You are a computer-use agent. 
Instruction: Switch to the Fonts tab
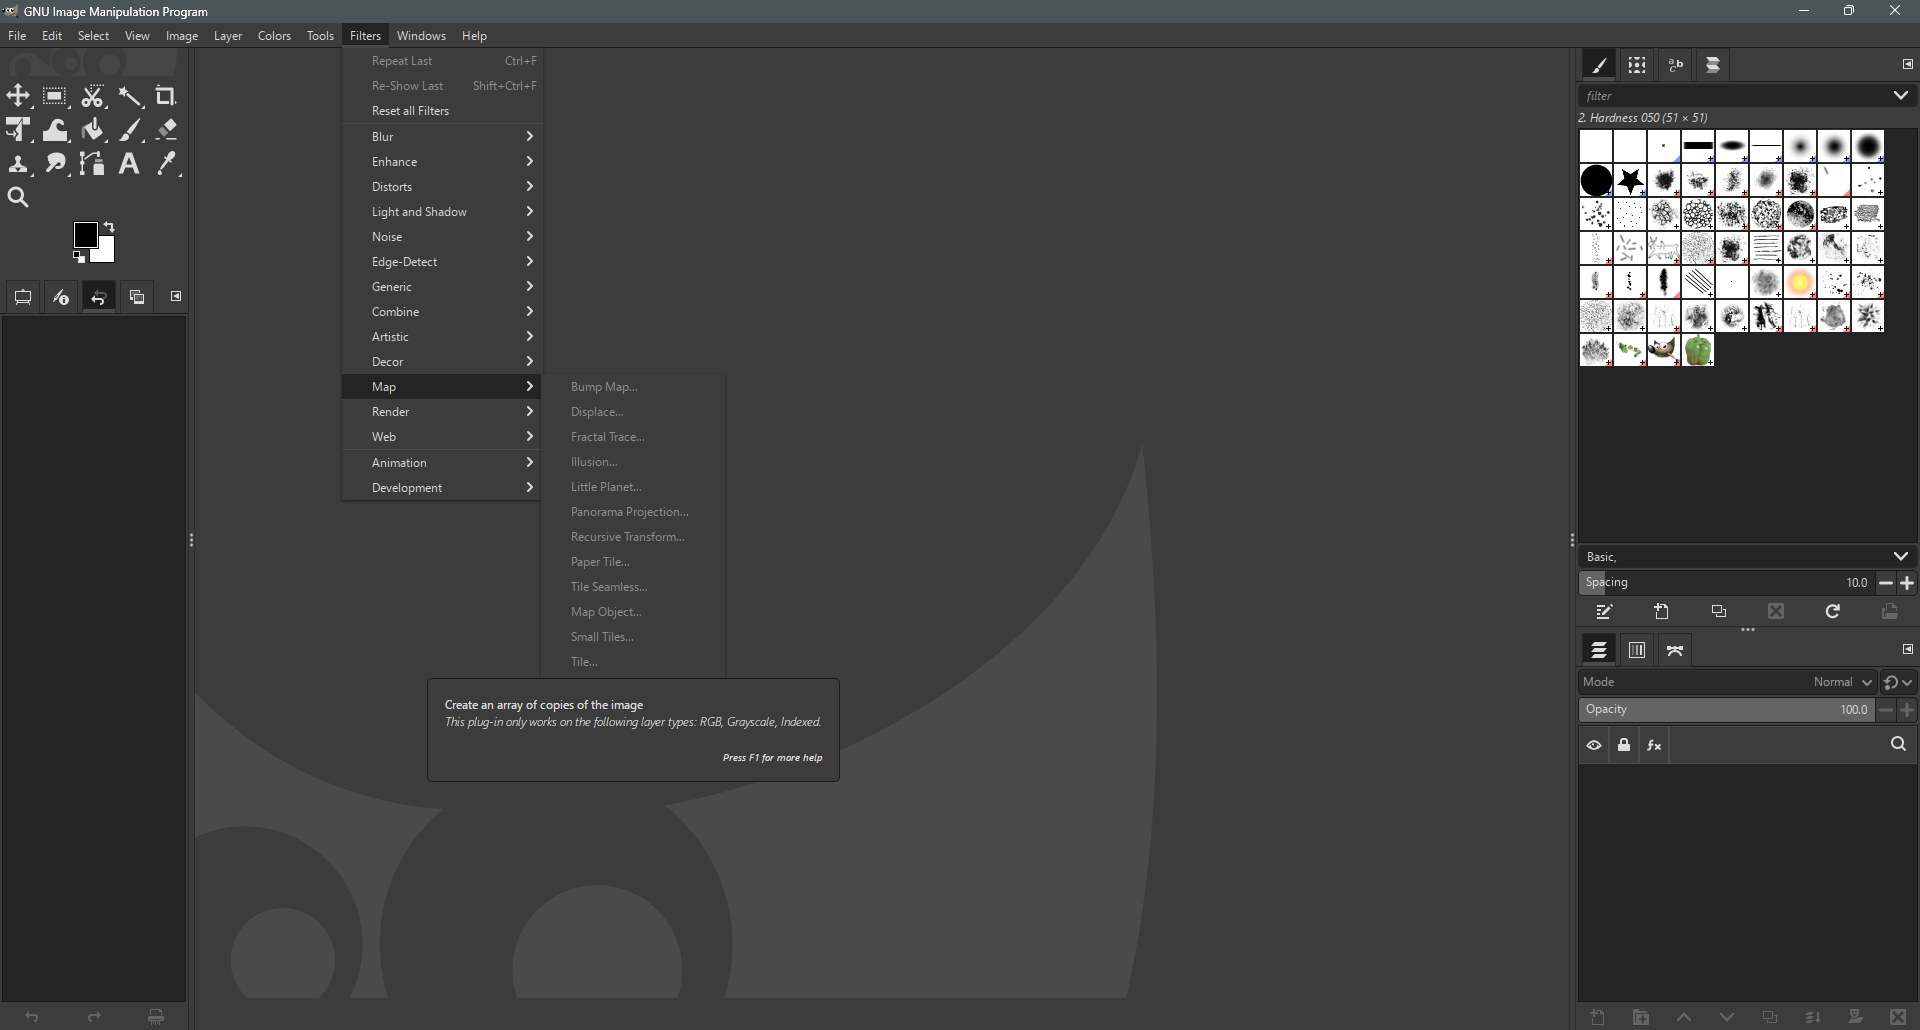[1676, 66]
